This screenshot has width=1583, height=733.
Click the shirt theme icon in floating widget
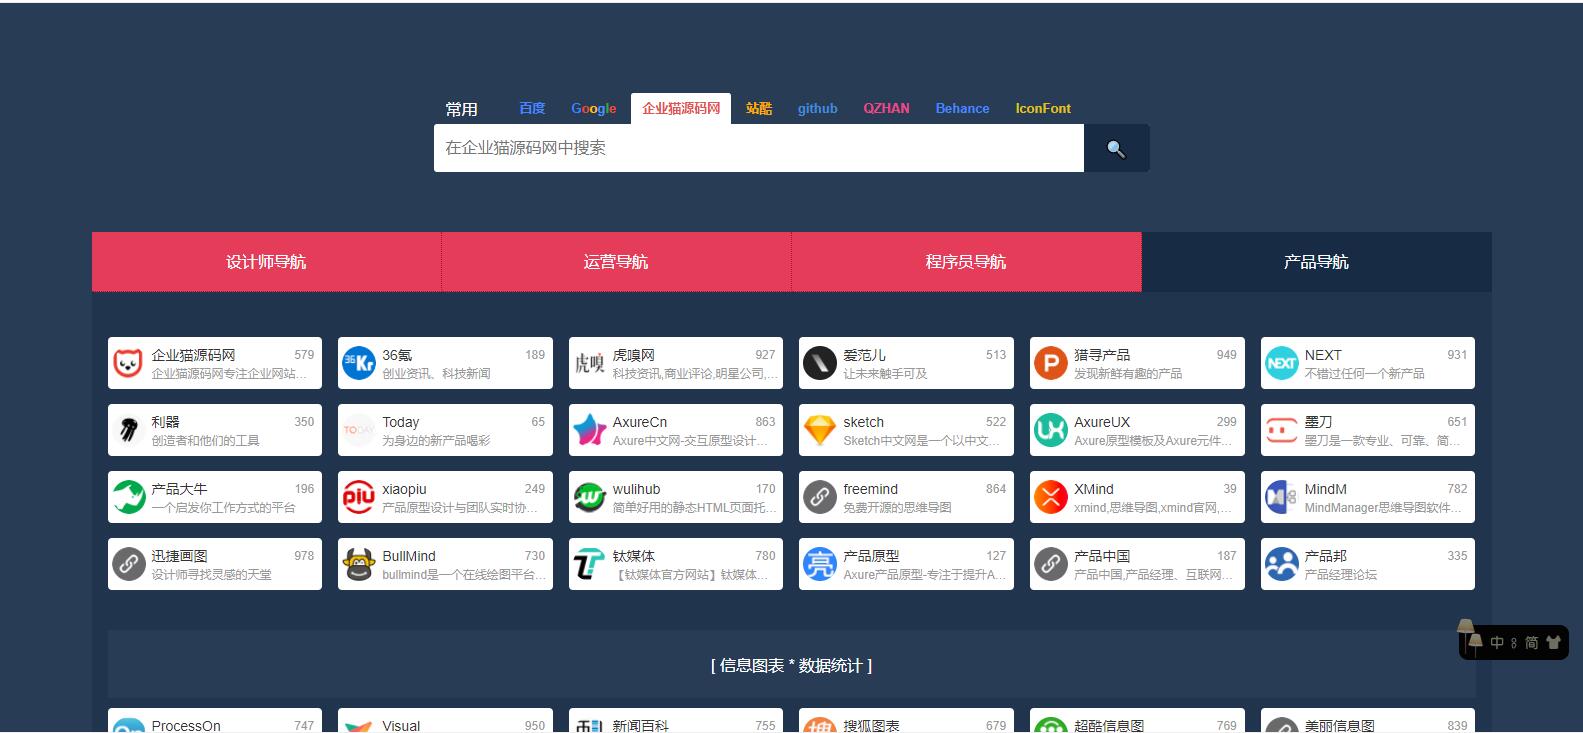[1553, 643]
